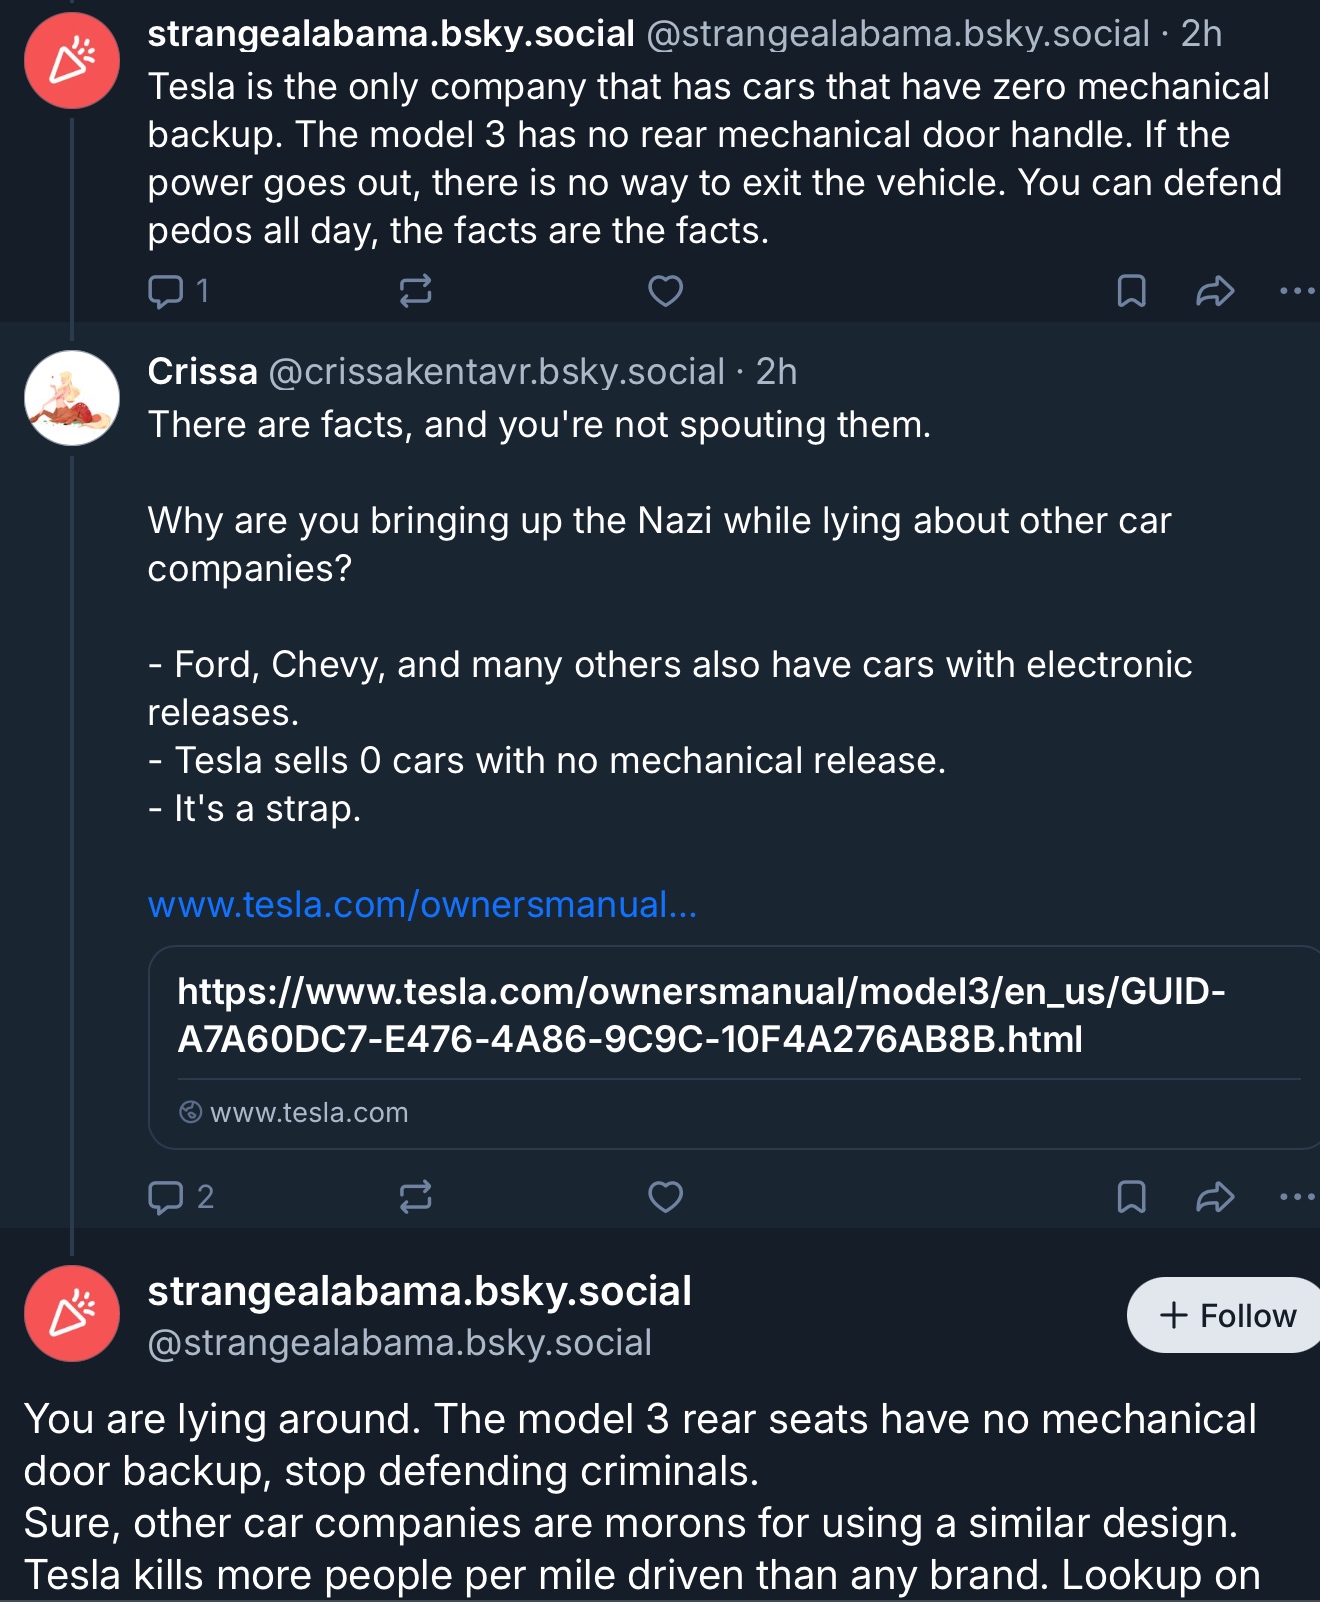This screenshot has height=1602, width=1320.
Task: Open strangealabama's avatar beside the Follow button
Action: 72,1313
